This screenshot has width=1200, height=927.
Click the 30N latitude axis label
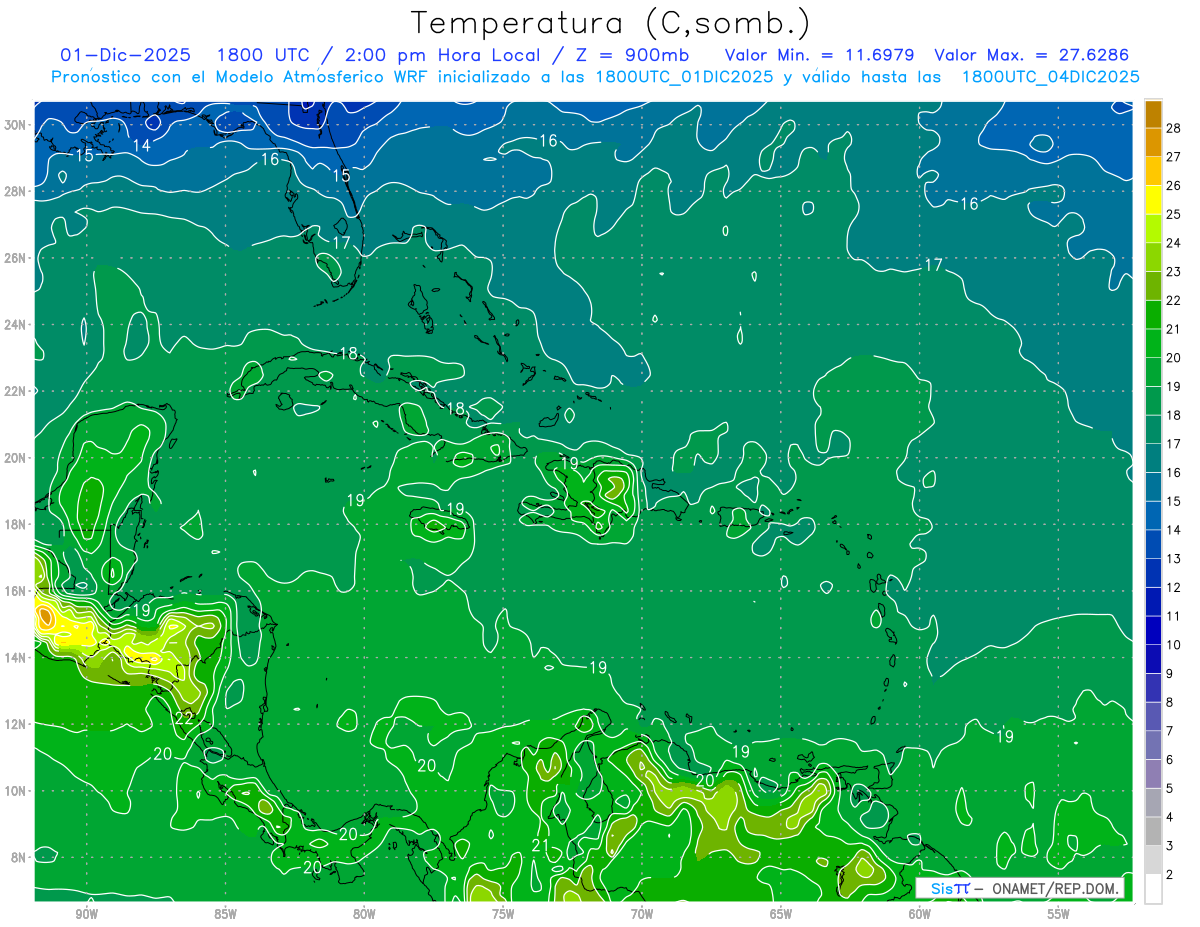coord(16,125)
